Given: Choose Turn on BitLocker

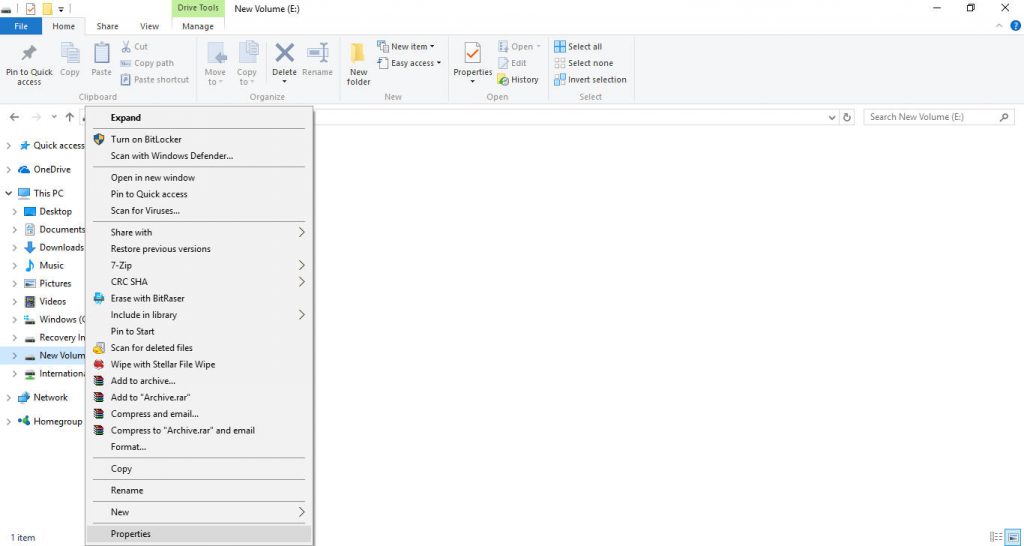Looking at the screenshot, I should point(199,139).
